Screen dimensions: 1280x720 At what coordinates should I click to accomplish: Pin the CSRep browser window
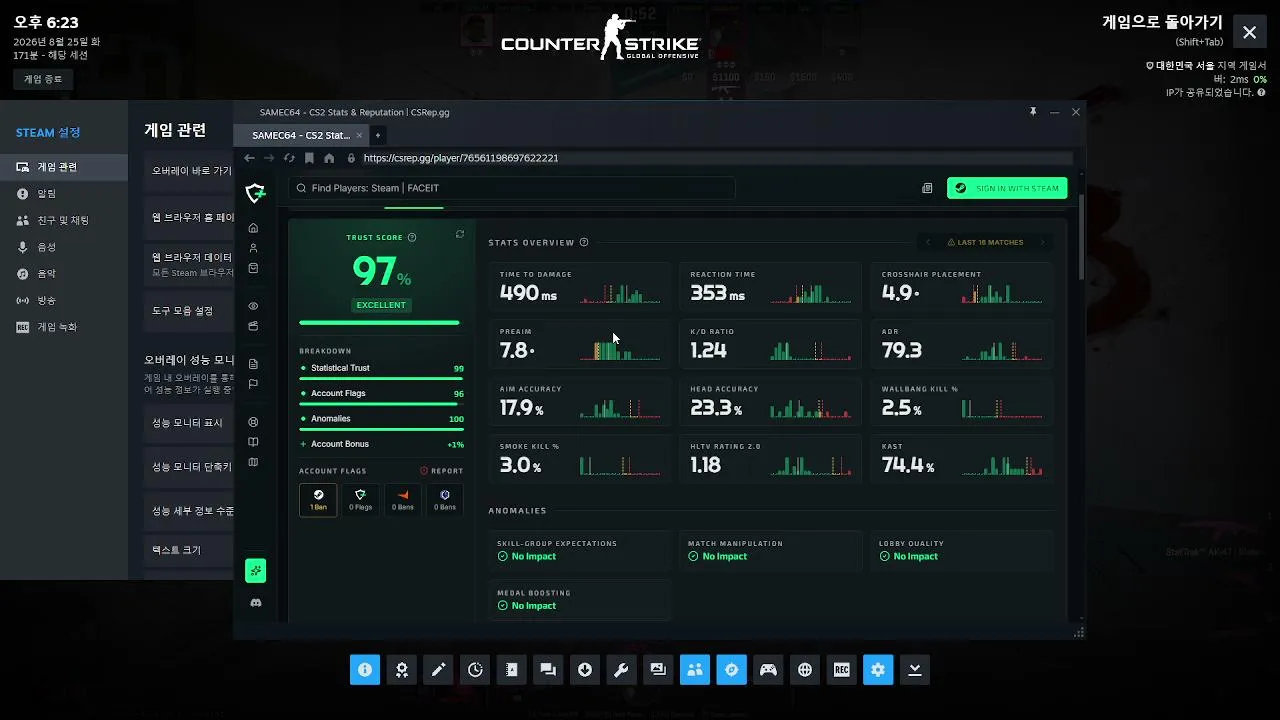click(1033, 112)
